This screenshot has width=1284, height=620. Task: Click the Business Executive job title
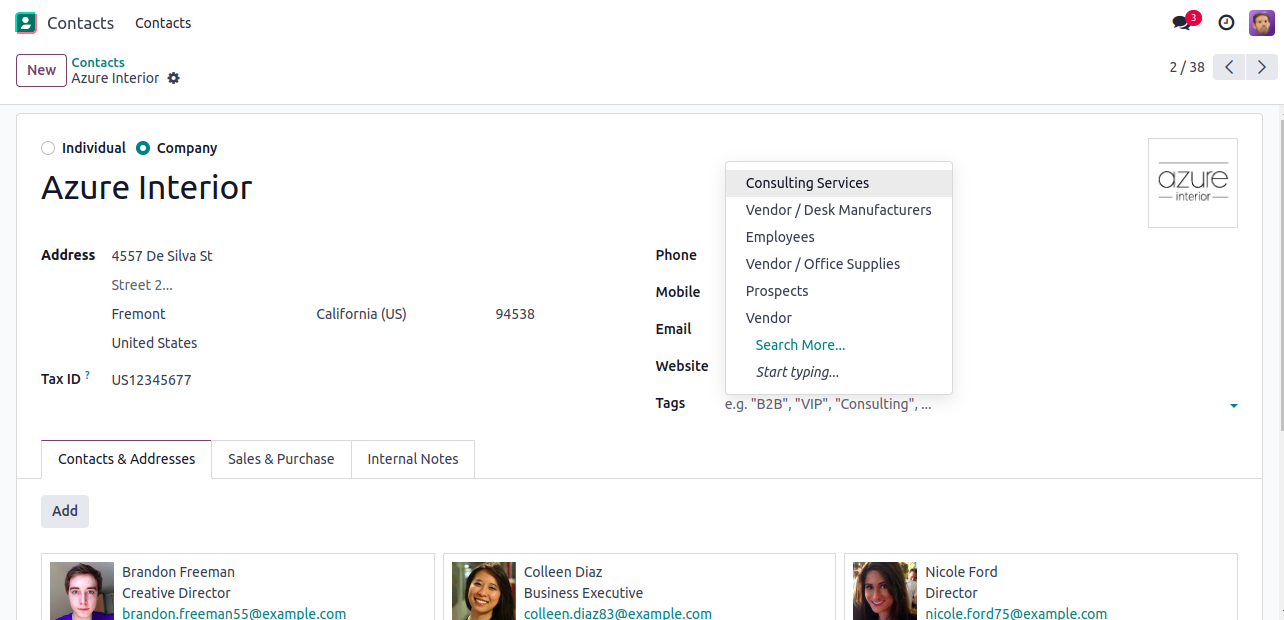pos(583,593)
